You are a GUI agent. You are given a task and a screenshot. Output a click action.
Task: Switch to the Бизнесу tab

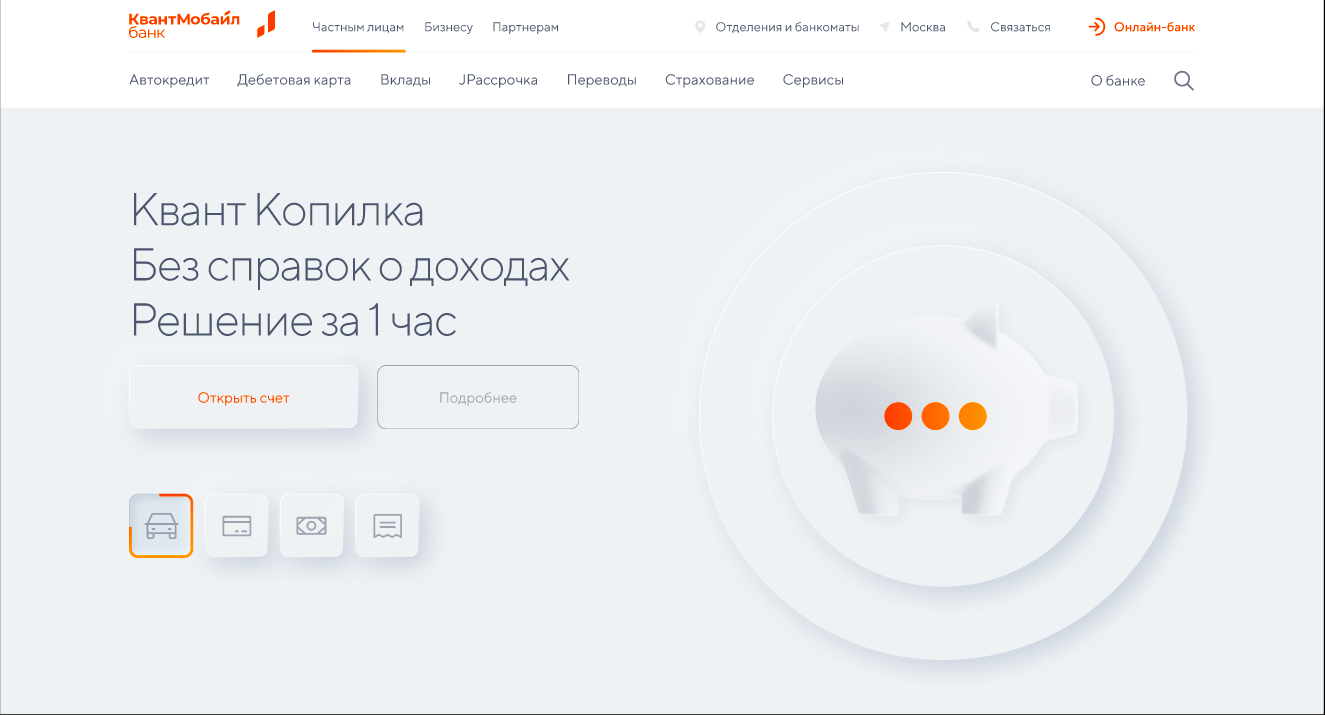pos(449,27)
